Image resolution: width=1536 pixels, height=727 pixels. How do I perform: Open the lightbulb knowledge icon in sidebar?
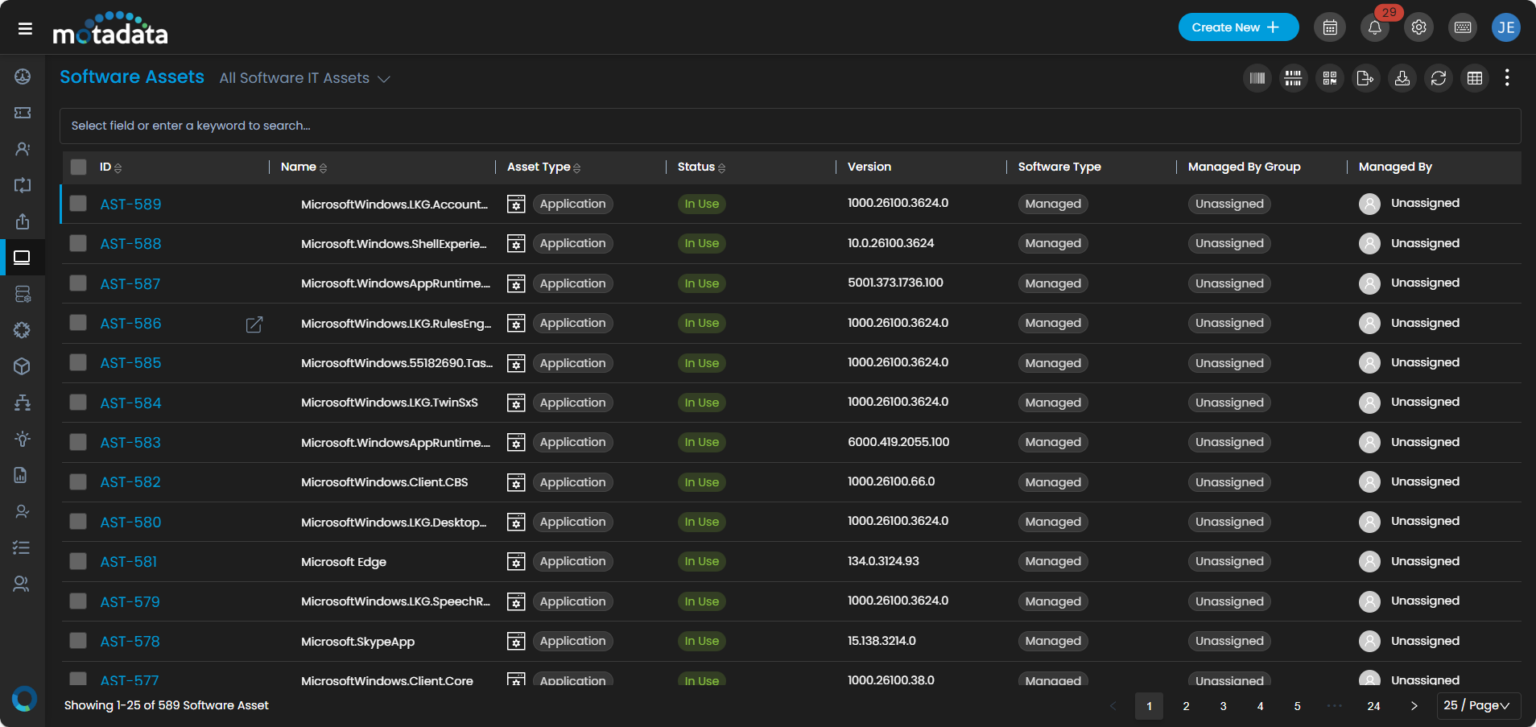pyautogui.click(x=22, y=438)
